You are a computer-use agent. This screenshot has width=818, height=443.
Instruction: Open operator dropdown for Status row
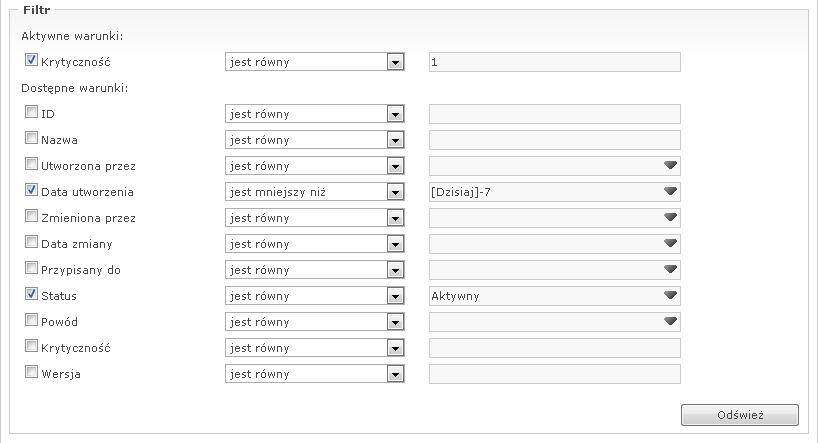pos(396,296)
